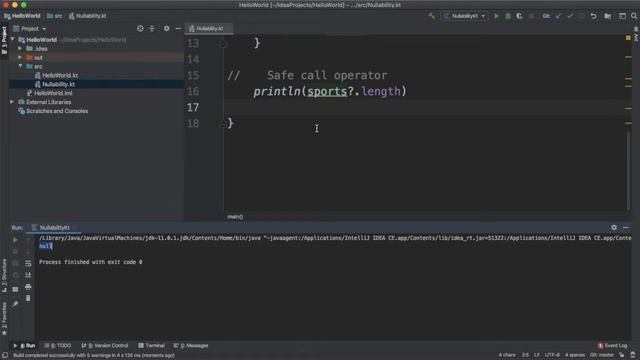Expand External Libraries node
Image resolution: width=640 pixels, height=360 pixels.
12,102
